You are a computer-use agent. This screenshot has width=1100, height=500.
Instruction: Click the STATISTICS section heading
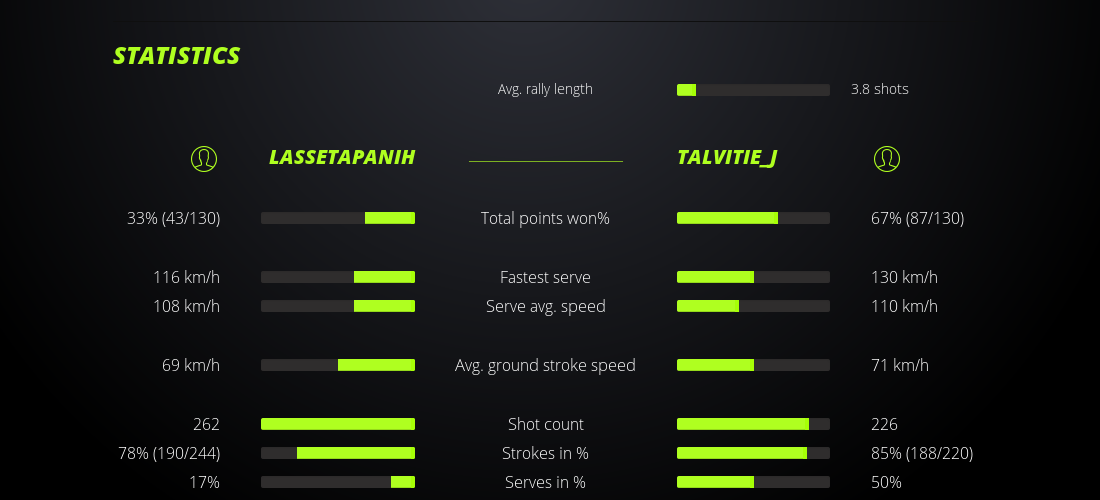176,56
